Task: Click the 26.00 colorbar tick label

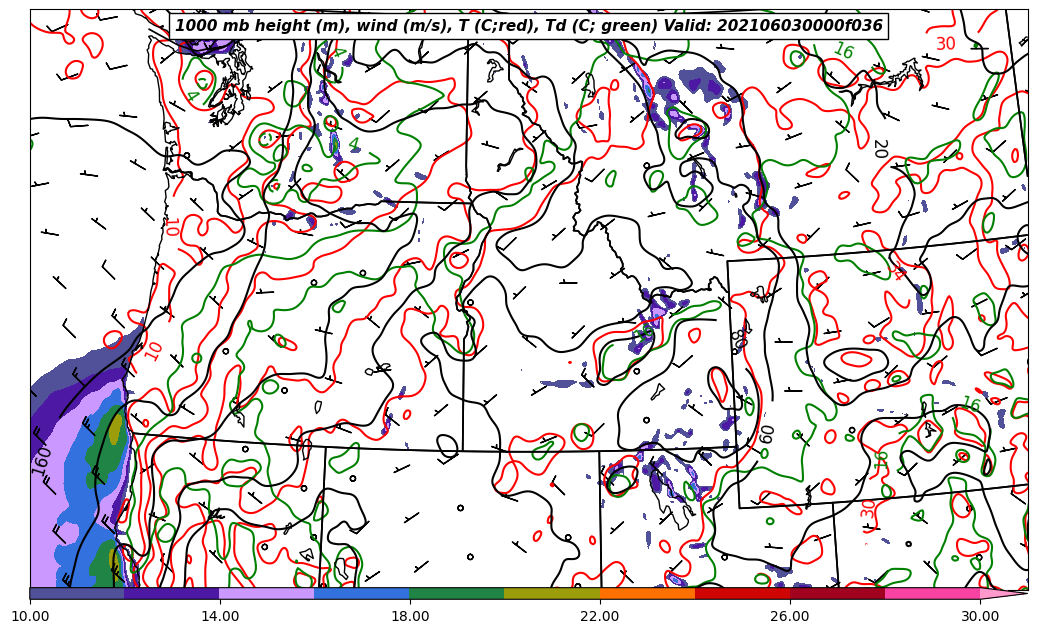Action: (x=790, y=616)
